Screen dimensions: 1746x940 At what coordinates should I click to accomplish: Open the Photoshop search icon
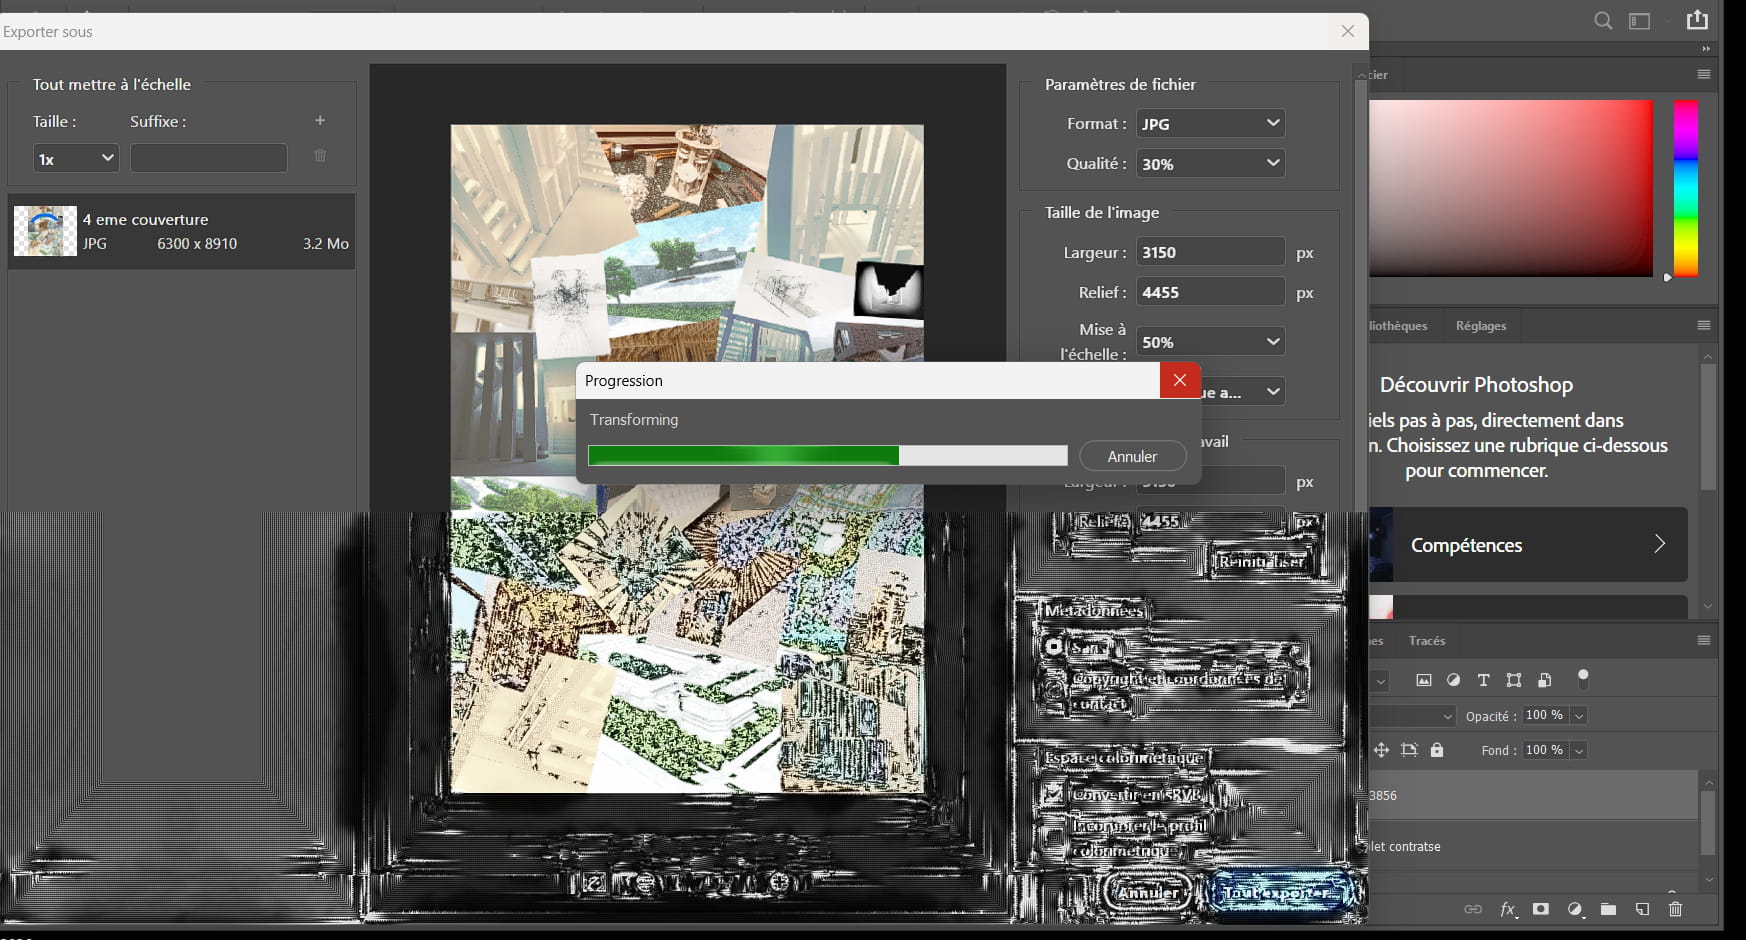[1603, 21]
